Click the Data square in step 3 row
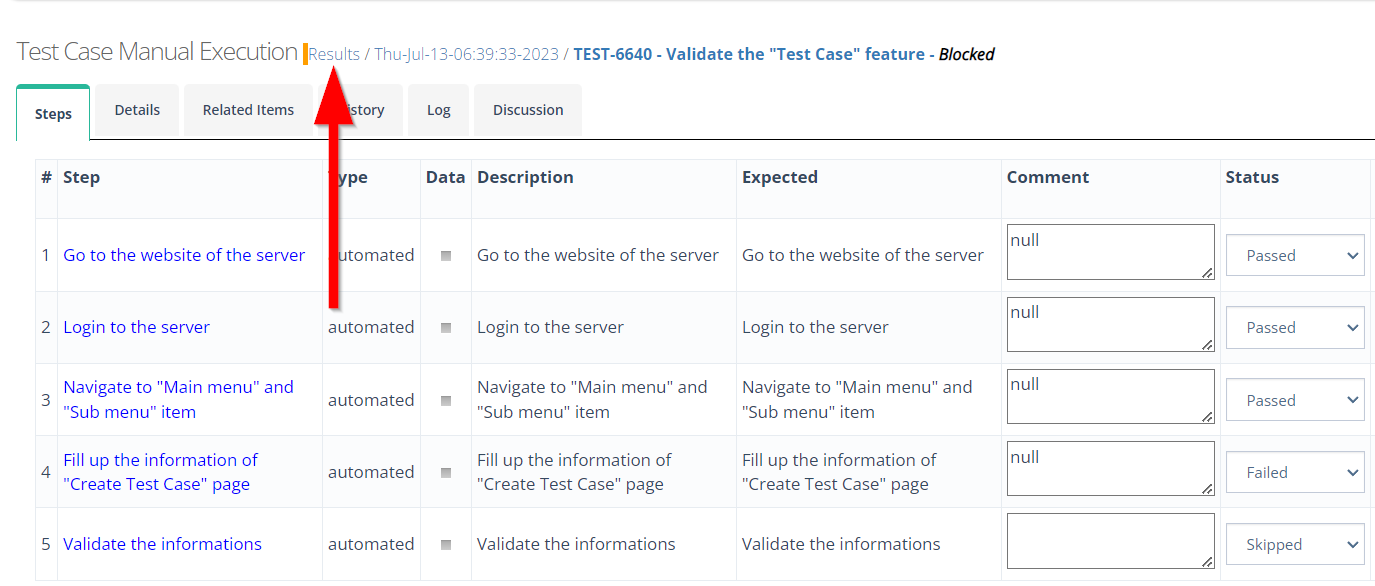This screenshot has width=1375, height=586. (446, 400)
